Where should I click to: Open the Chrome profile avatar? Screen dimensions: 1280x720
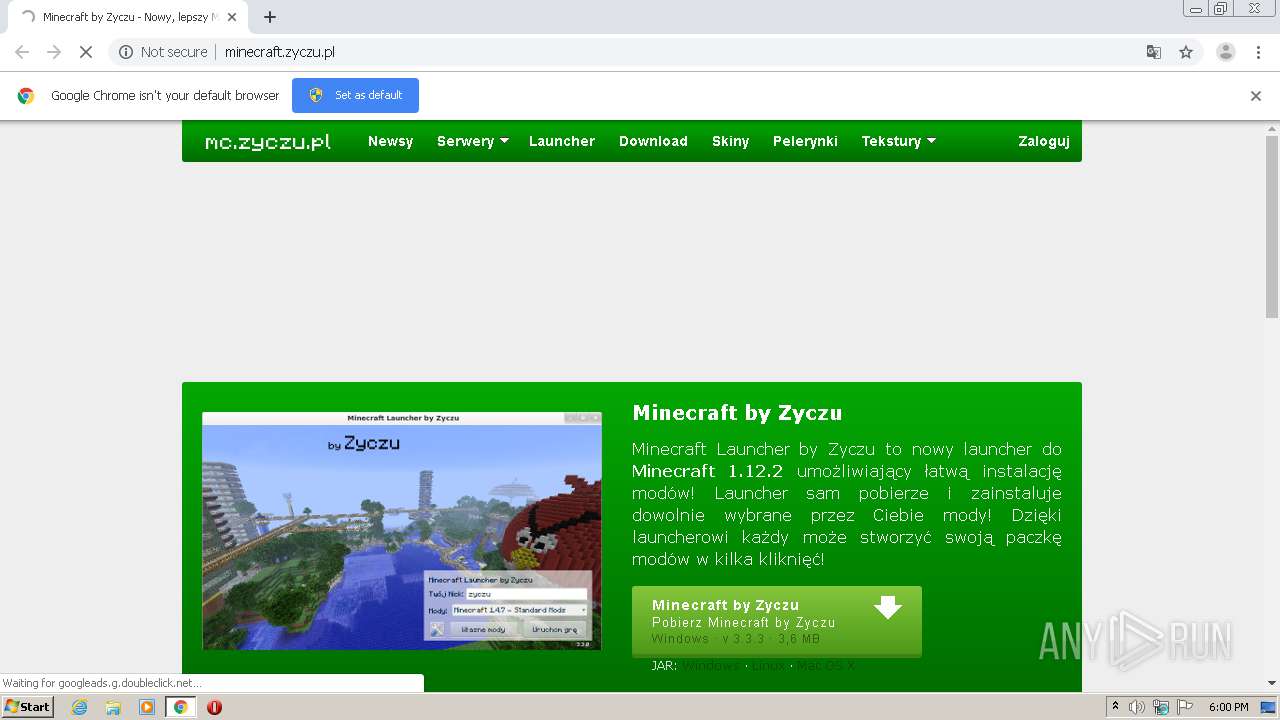pos(1226,52)
